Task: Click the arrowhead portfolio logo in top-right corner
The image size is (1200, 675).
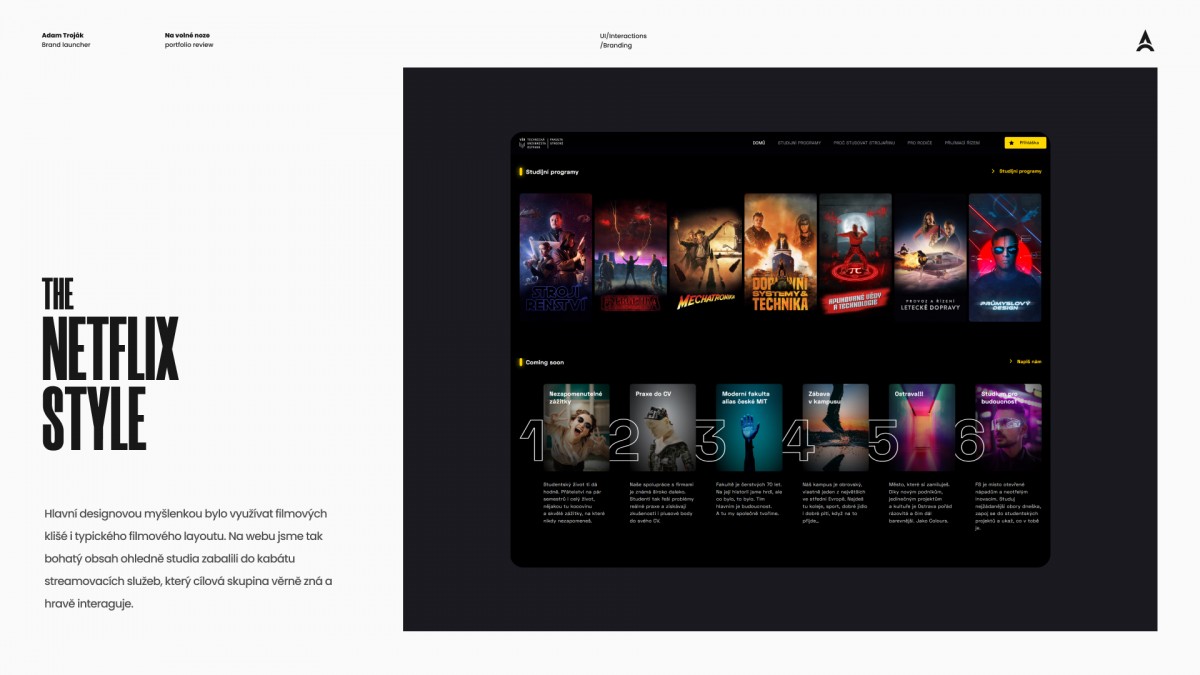Action: click(x=1146, y=38)
